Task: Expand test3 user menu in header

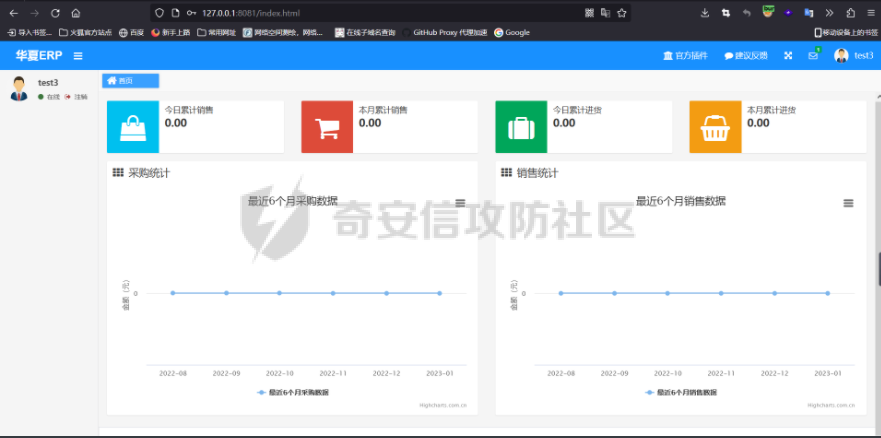Action: tap(855, 55)
